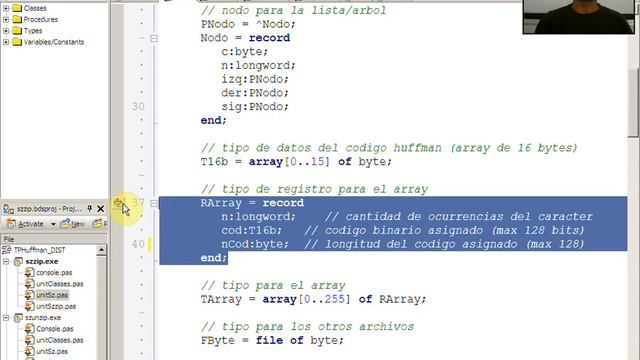Click the project panel title icon
Viewport: 640px width, 360px height.
[8, 209]
